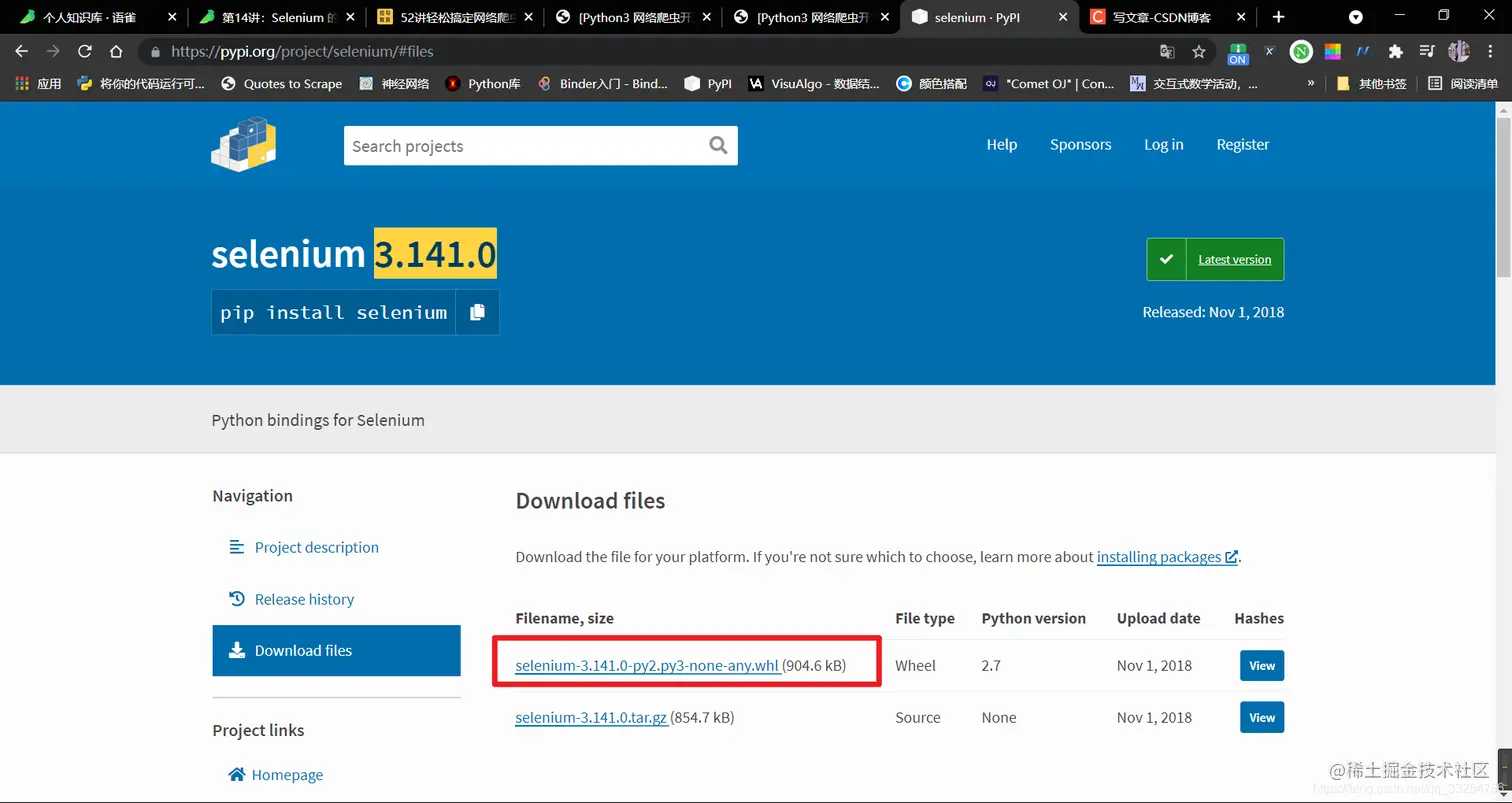Click the page vertical scrollbar thumb
The height and width of the screenshot is (803, 1512).
(x=1503, y=196)
